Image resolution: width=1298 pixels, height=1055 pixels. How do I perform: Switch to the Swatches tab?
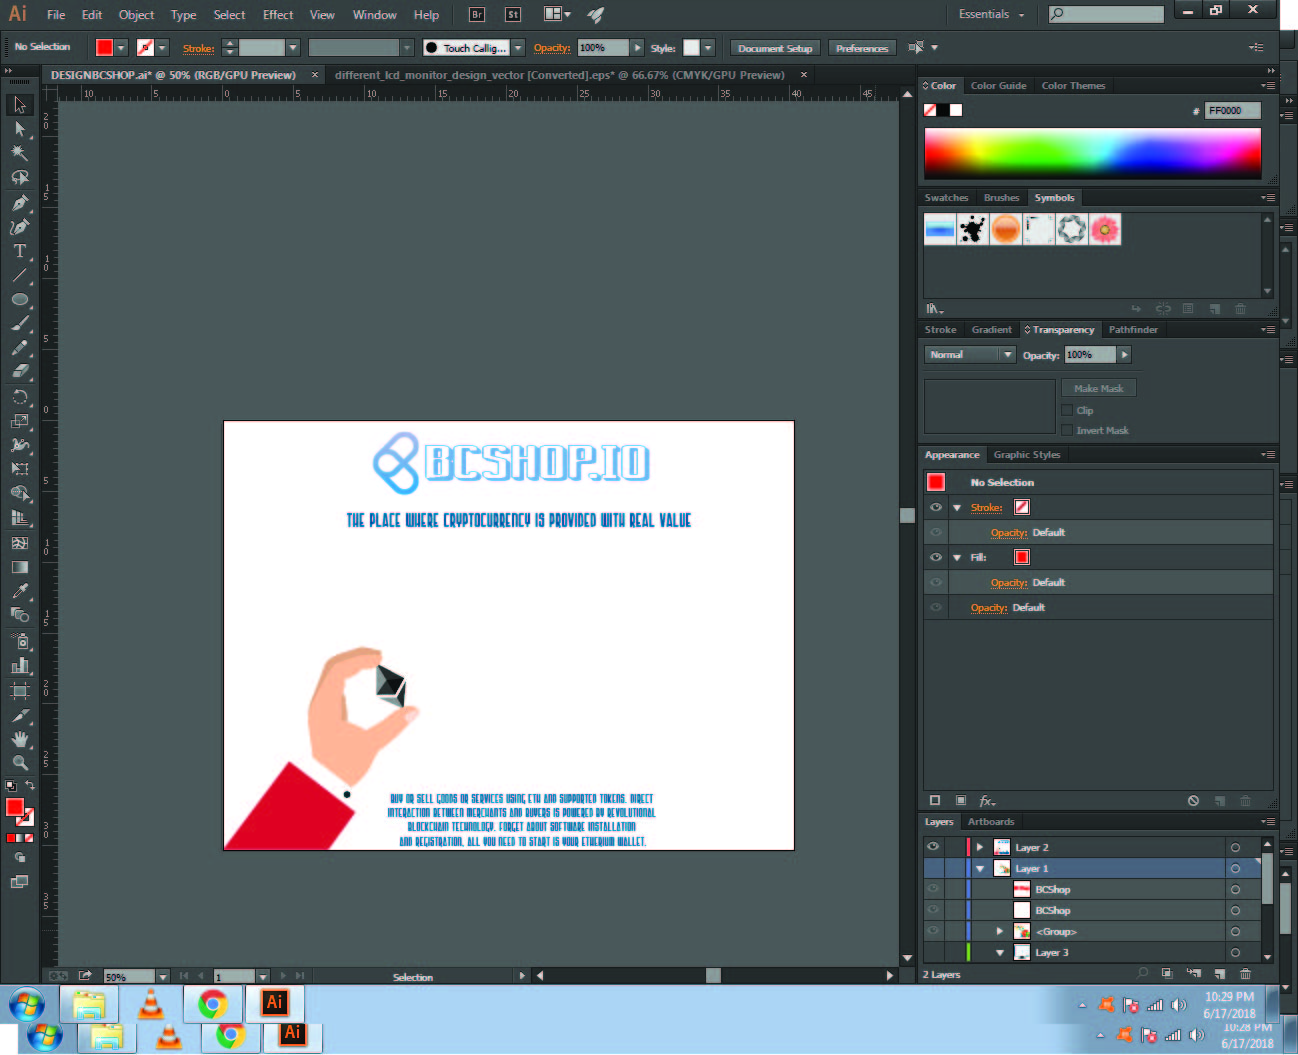pos(946,198)
